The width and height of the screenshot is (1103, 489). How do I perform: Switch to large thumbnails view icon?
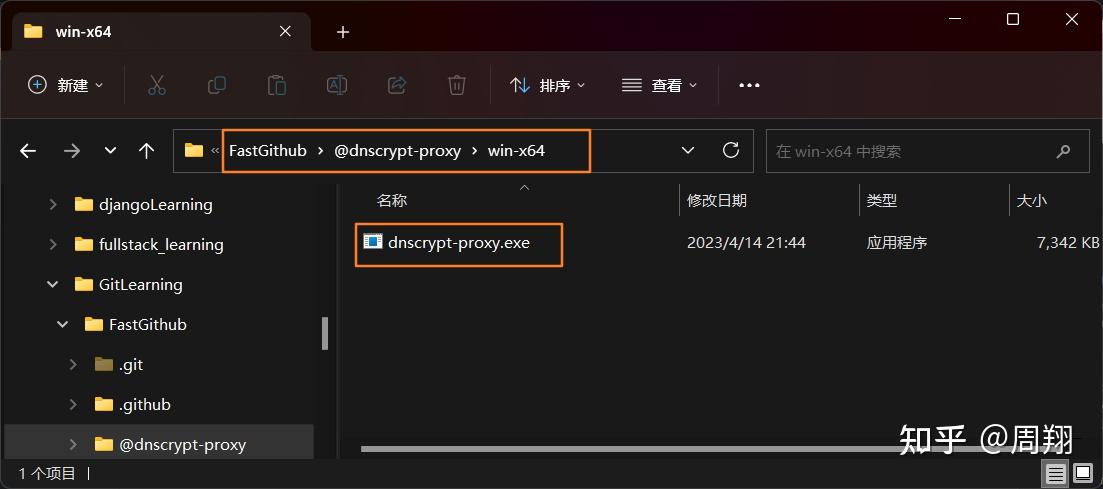pos(1080,474)
